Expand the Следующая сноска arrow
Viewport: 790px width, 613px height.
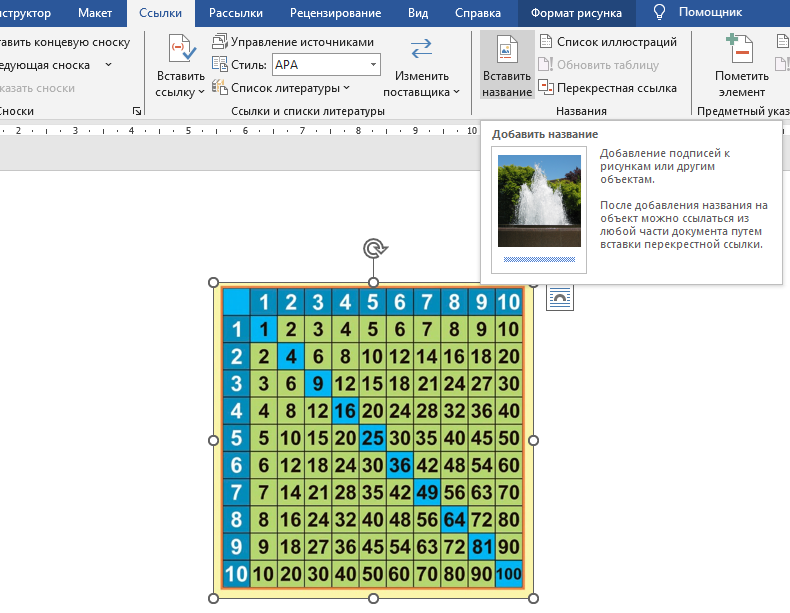(107, 65)
